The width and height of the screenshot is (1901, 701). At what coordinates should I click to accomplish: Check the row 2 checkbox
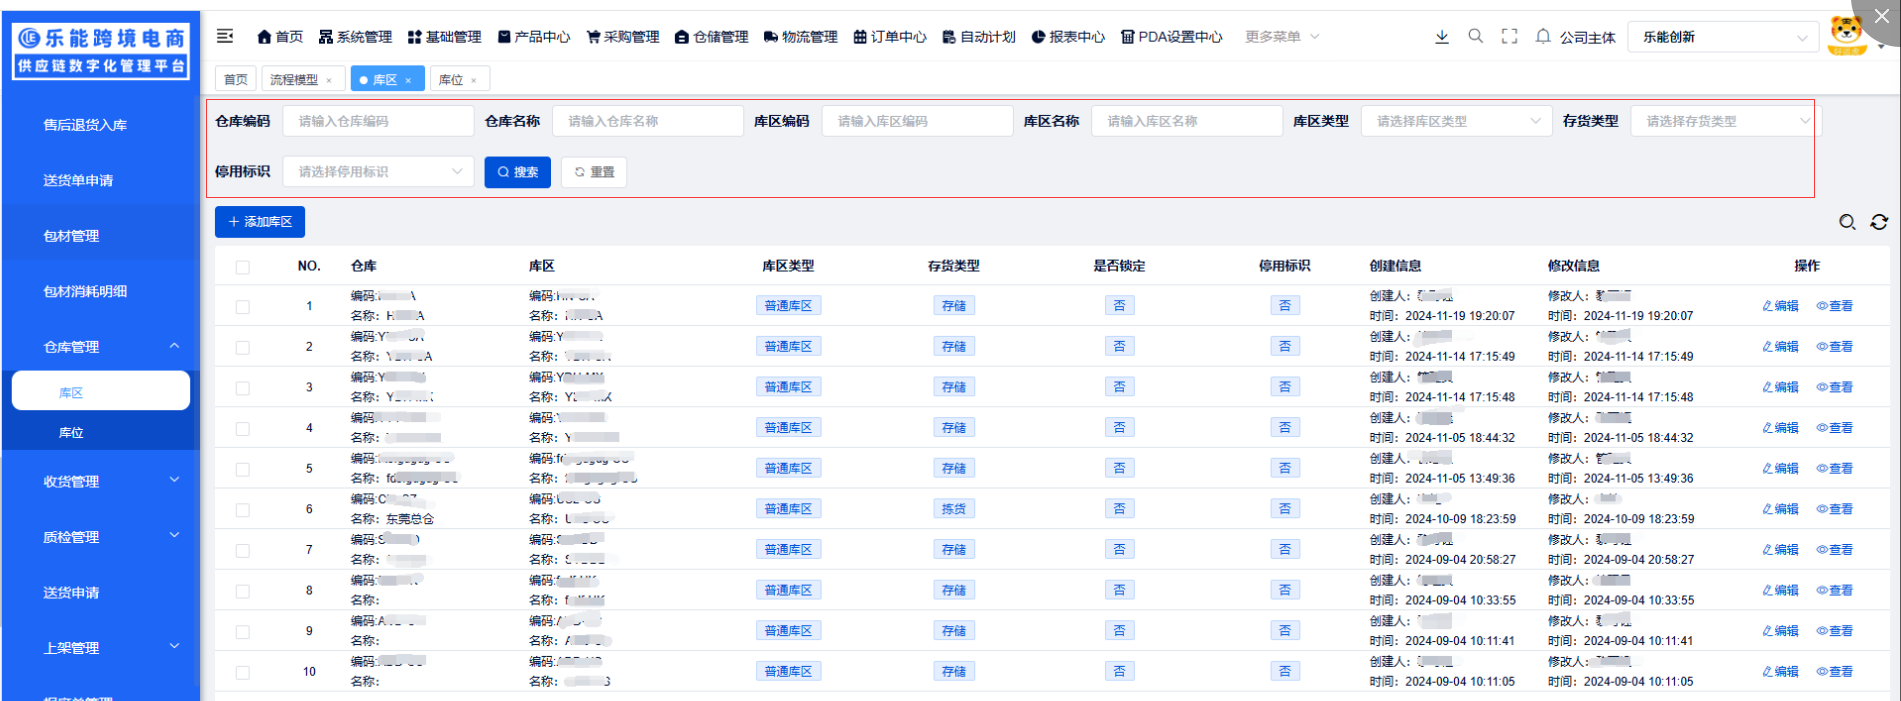(243, 348)
